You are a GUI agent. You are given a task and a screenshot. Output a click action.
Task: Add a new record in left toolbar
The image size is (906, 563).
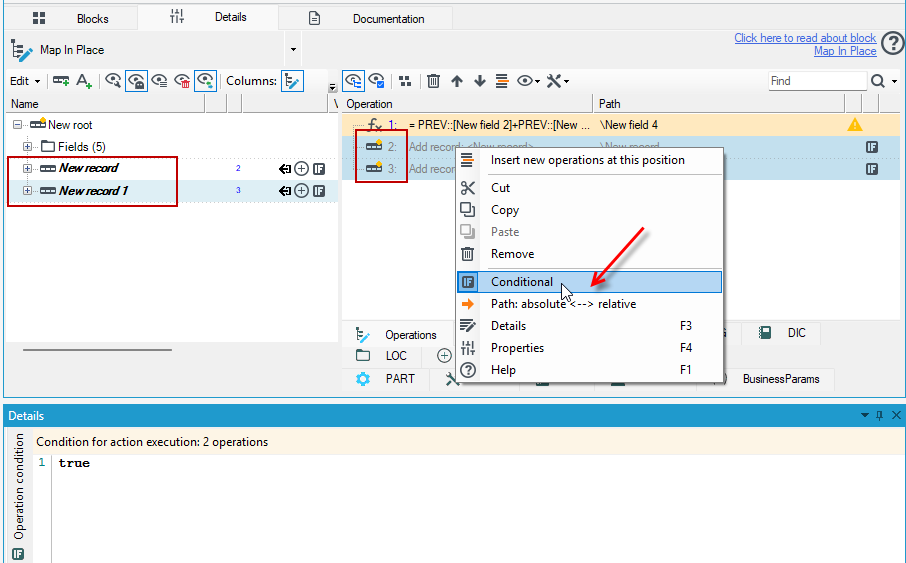pyautogui.click(x=61, y=81)
